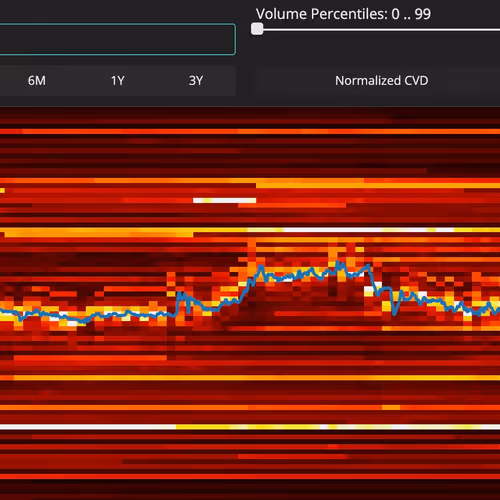The image size is (500, 500).
Task: Click the 'Volume Percentiles: 0 .. 99' label
Action: (x=343, y=14)
